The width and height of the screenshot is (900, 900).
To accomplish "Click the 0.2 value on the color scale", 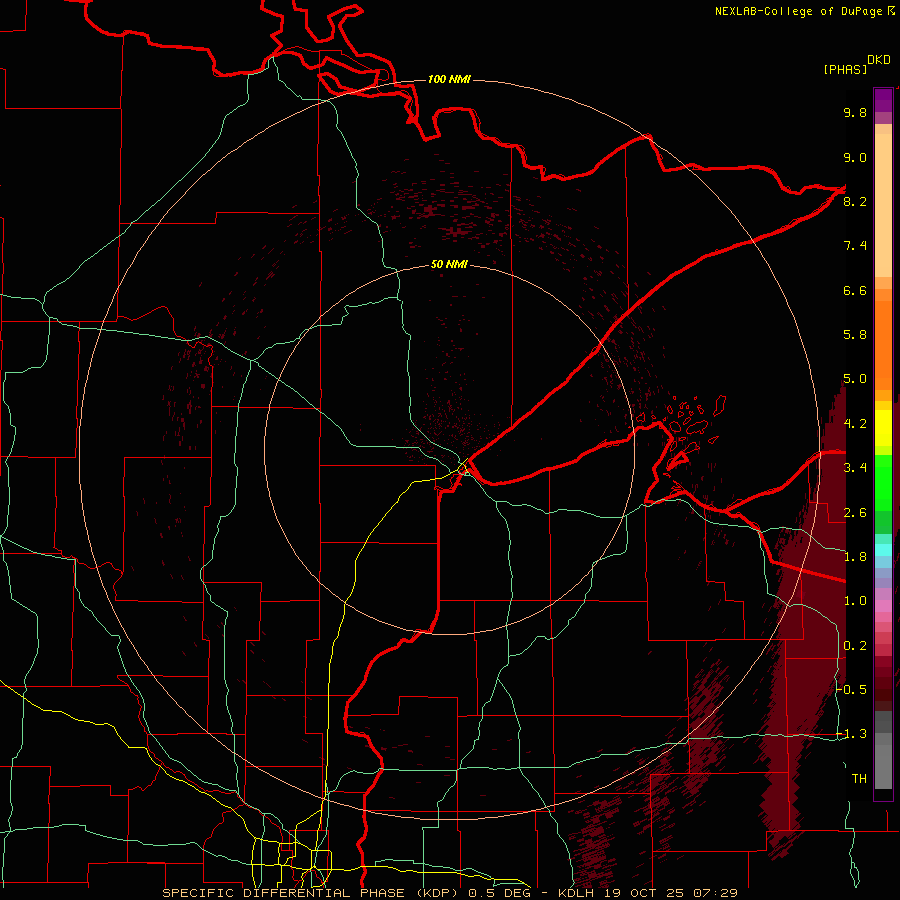I will click(x=855, y=646).
